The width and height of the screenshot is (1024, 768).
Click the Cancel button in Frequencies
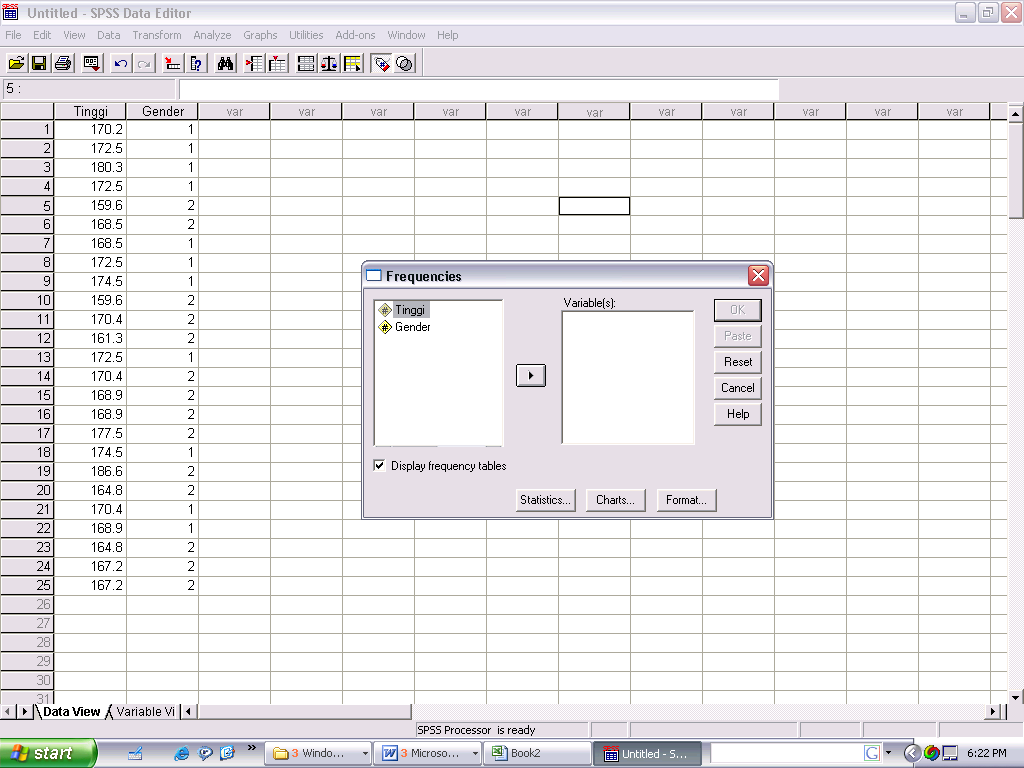click(x=738, y=388)
